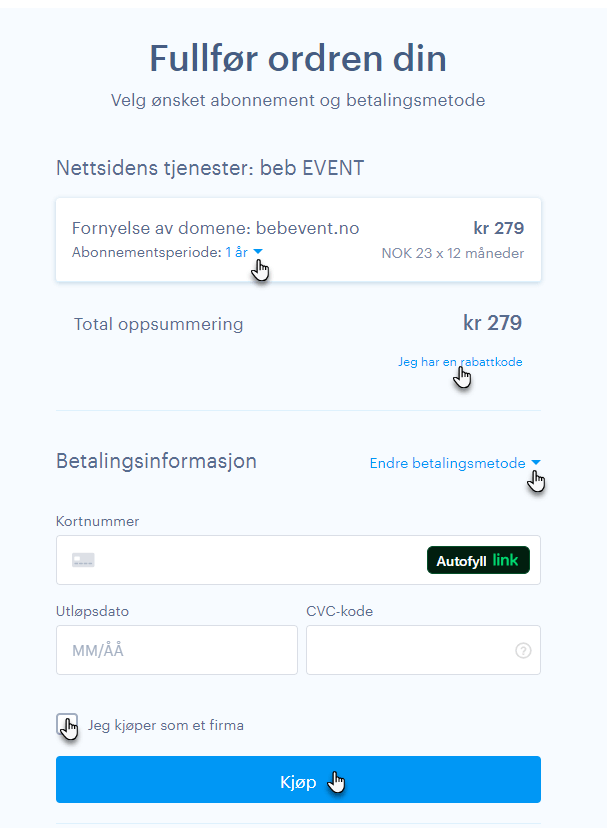Open the 'Jeg har en rabattkode' link

point(460,362)
